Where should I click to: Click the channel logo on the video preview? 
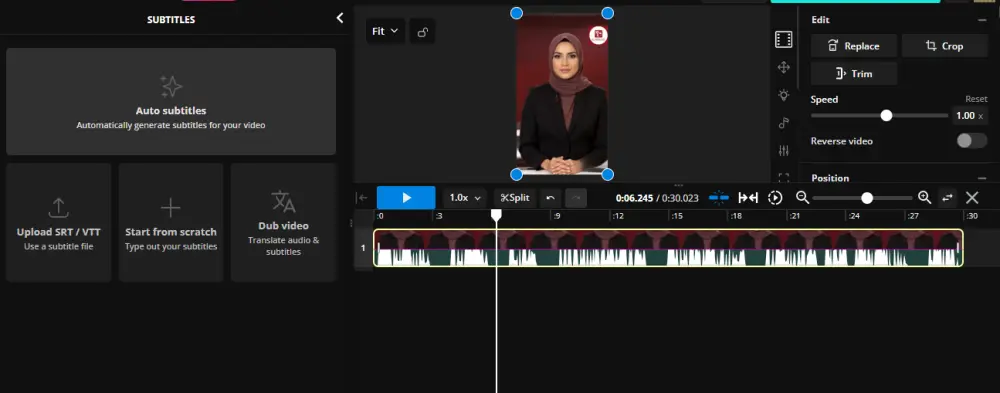[598, 35]
